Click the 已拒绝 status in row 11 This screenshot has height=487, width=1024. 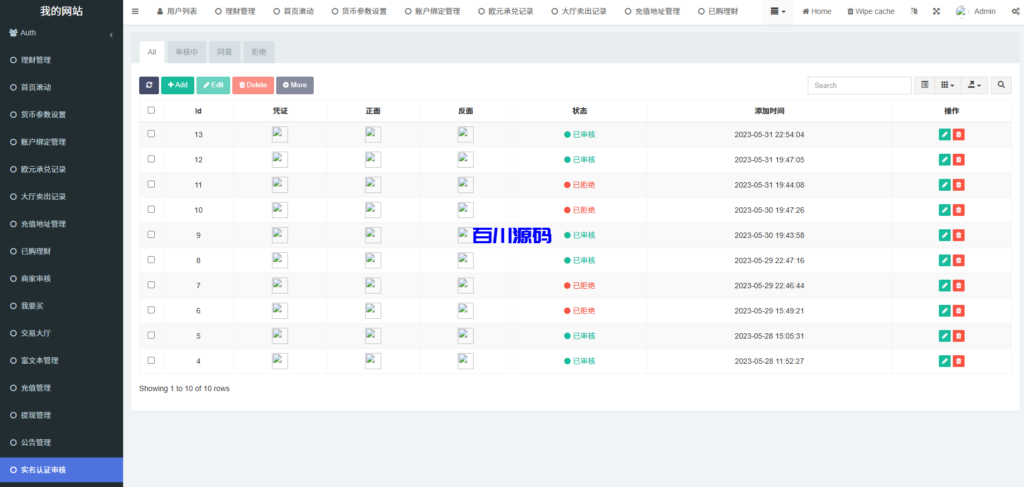[x=580, y=185]
